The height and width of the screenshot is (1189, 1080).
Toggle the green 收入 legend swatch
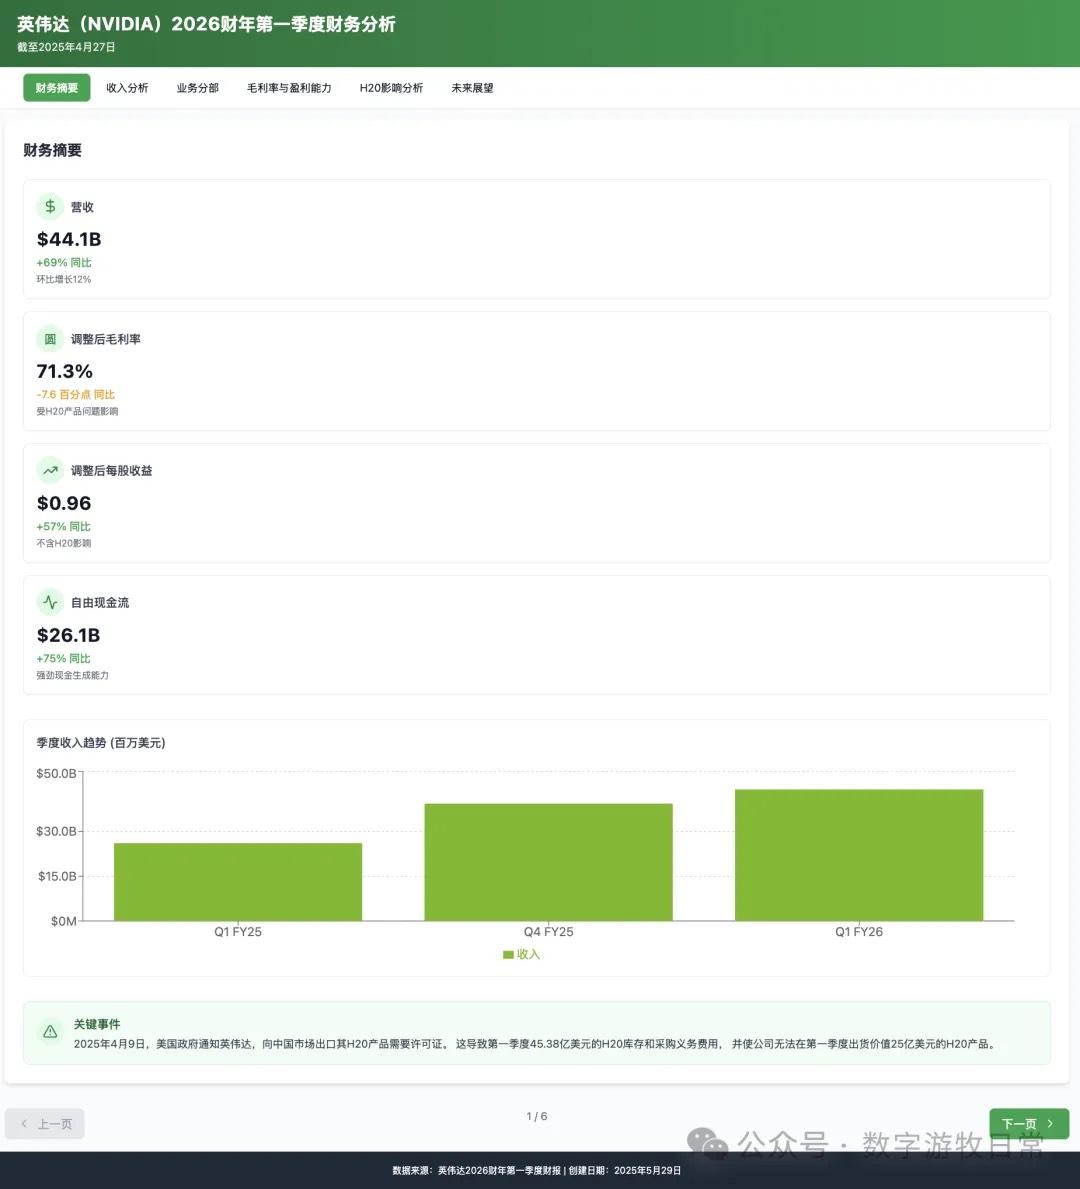click(x=508, y=955)
